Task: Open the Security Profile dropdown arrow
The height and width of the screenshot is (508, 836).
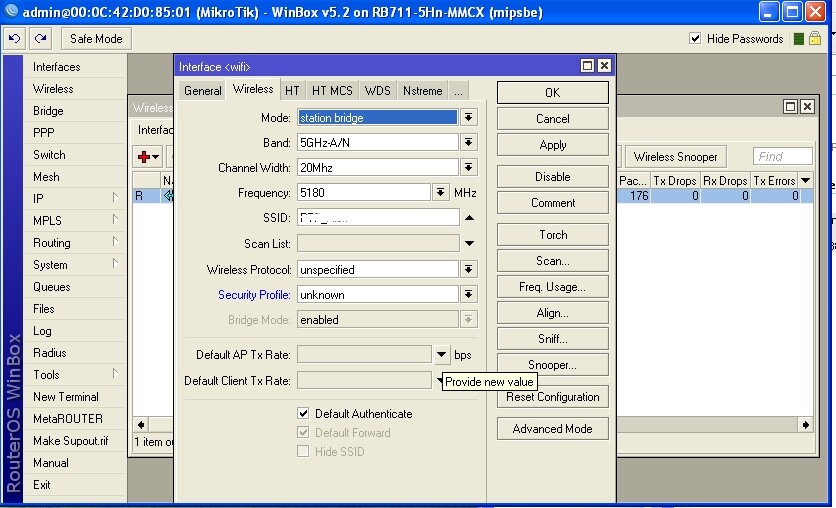Action: pos(469,294)
